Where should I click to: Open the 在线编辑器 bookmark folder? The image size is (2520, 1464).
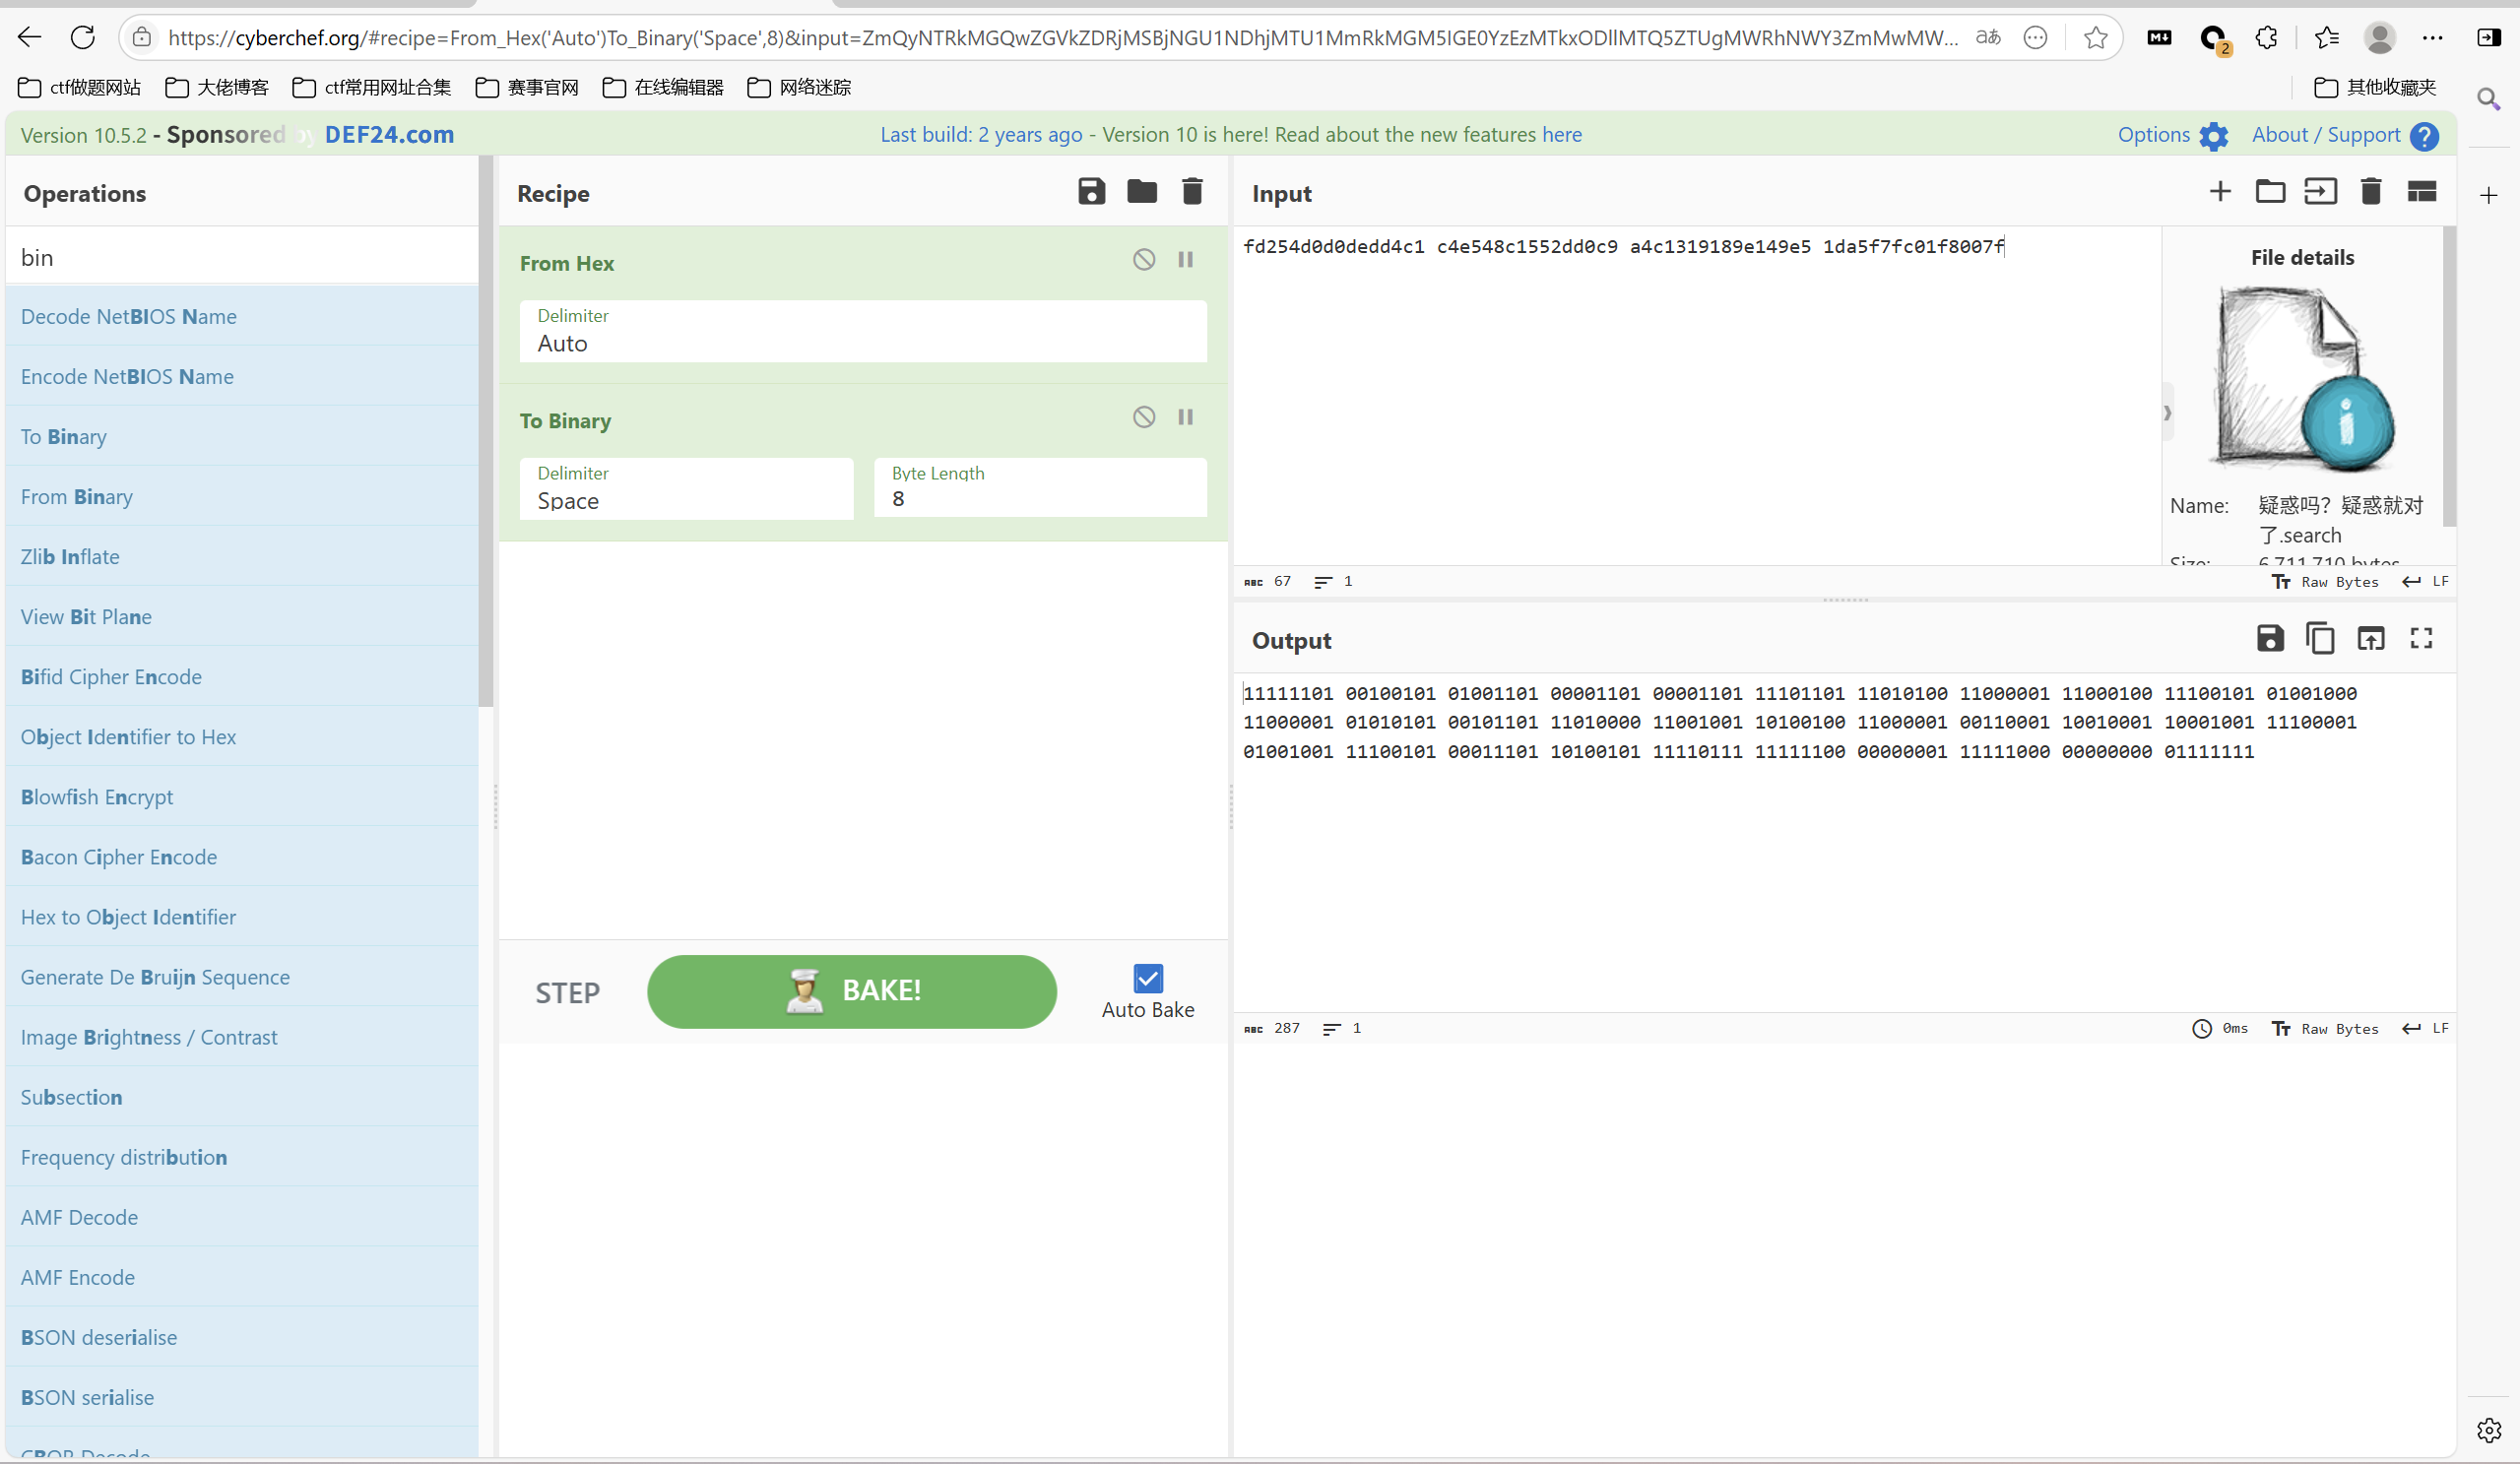tap(663, 87)
